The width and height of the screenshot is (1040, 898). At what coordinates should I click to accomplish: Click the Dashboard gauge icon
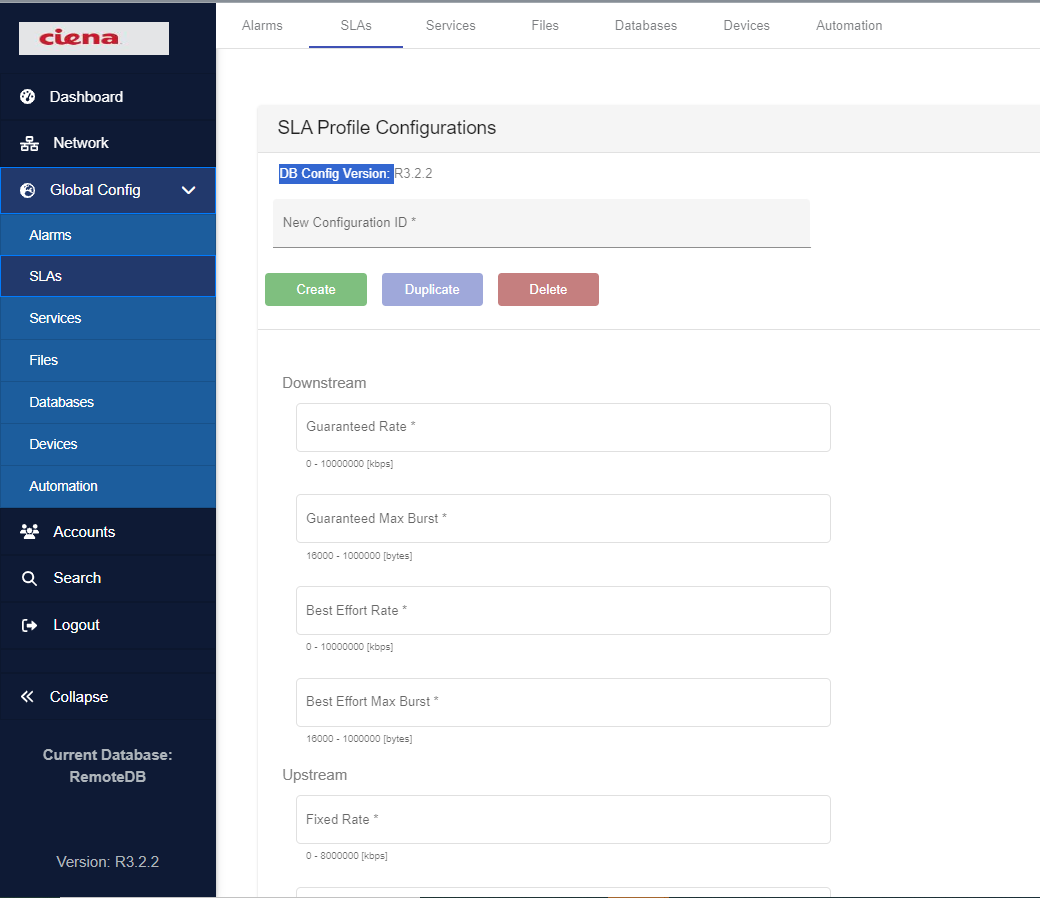[28, 97]
